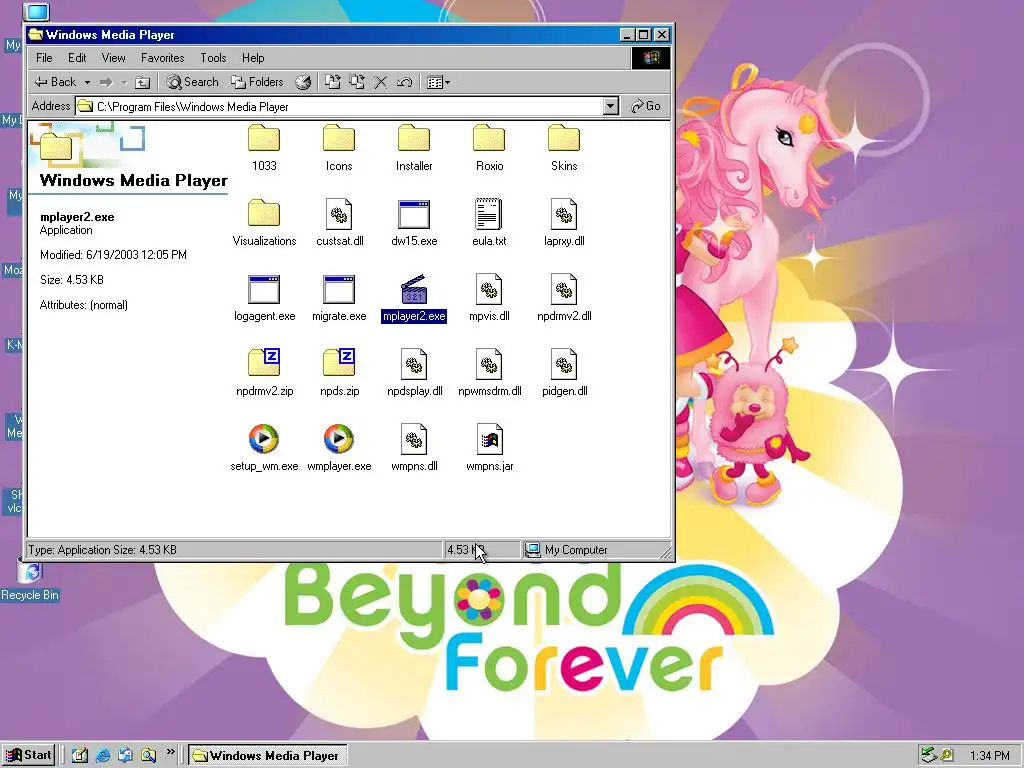Click the taskbar clock 1:34 PM
This screenshot has height=768, width=1024.
[989, 756]
